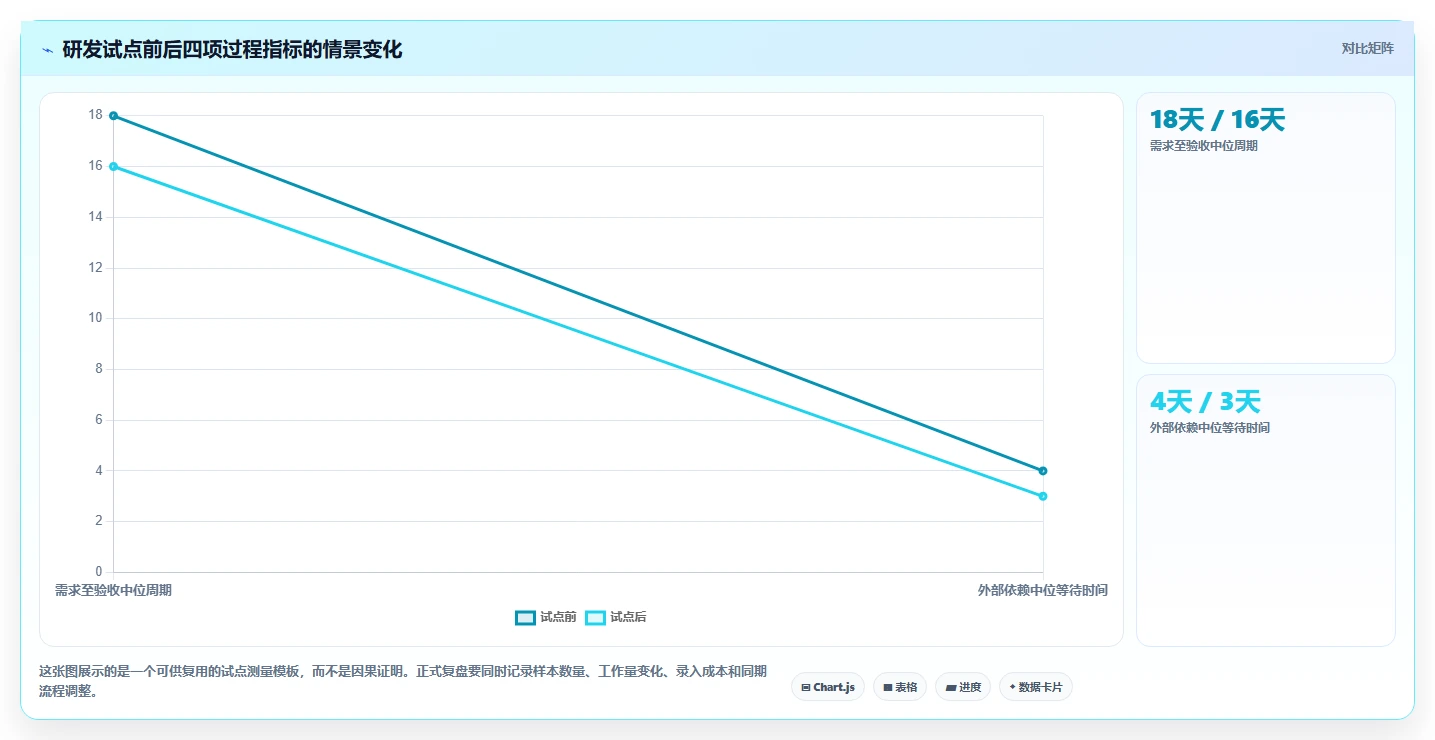The width and height of the screenshot is (1435, 740).
Task: Click the 外部依赖中位等待时间 card caption
Action: click(1210, 428)
